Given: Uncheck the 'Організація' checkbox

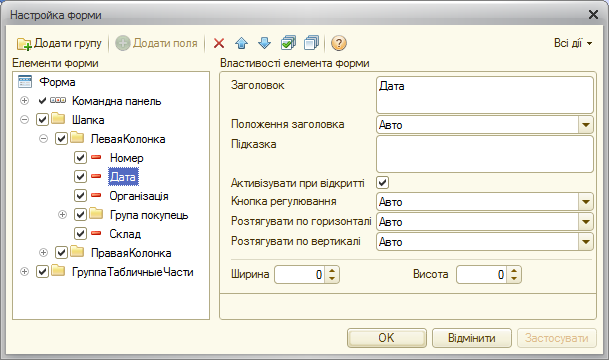Looking at the screenshot, I should (80, 195).
